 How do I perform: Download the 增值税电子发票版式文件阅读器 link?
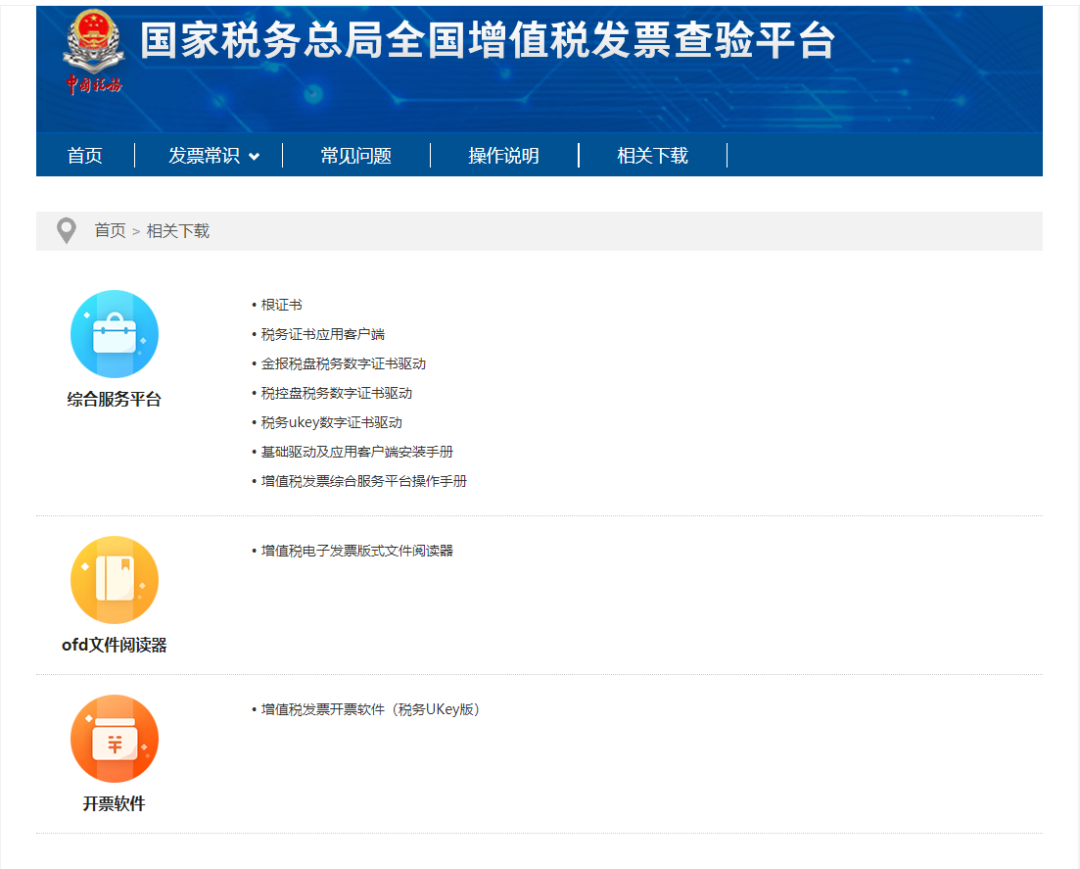(357, 550)
